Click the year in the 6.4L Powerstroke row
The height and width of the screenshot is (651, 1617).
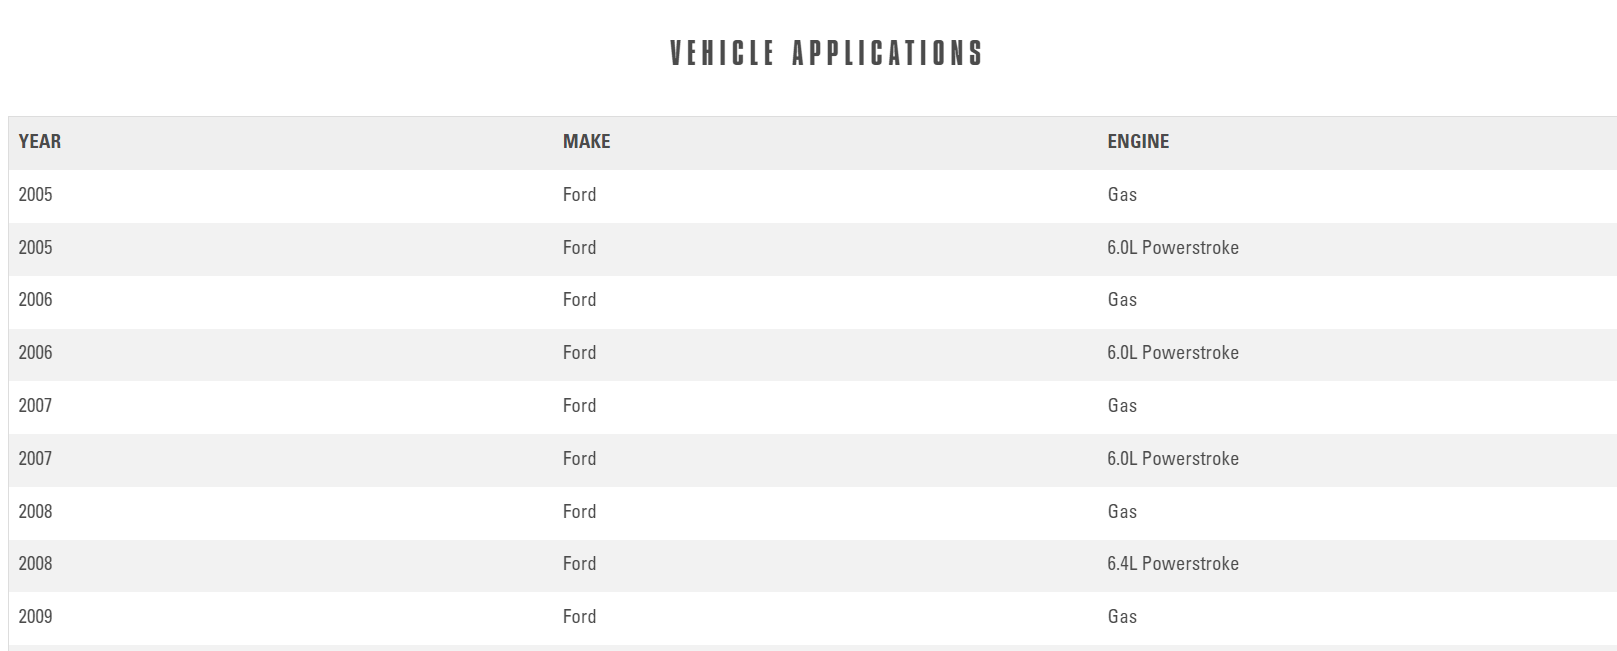tap(35, 564)
